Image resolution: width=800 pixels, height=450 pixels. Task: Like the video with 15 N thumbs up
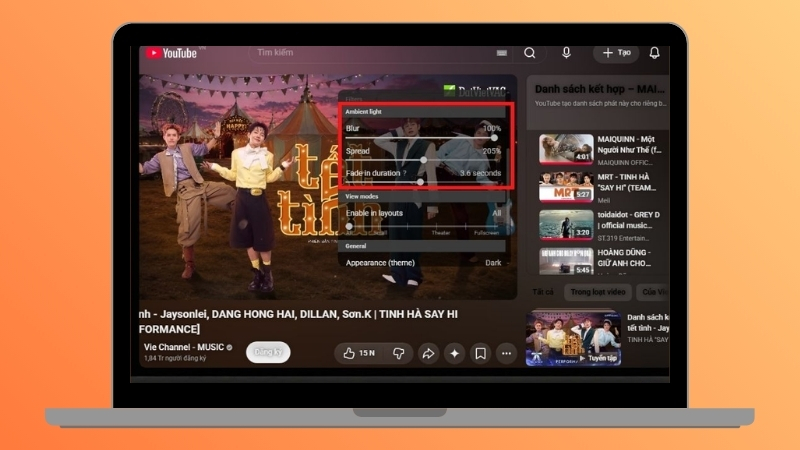(x=359, y=353)
